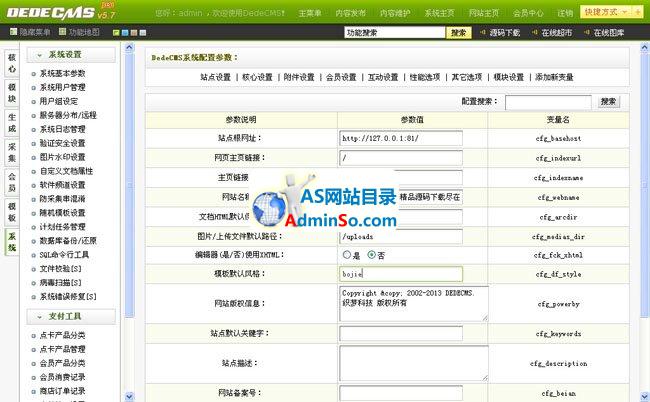Image resolution: width=650 pixels, height=402 pixels.
Task: Click the left menu vertical scrollbar track
Action: point(129,222)
